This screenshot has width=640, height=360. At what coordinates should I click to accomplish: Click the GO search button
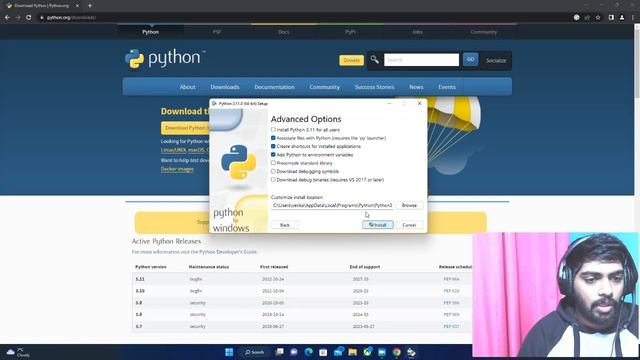click(x=470, y=60)
